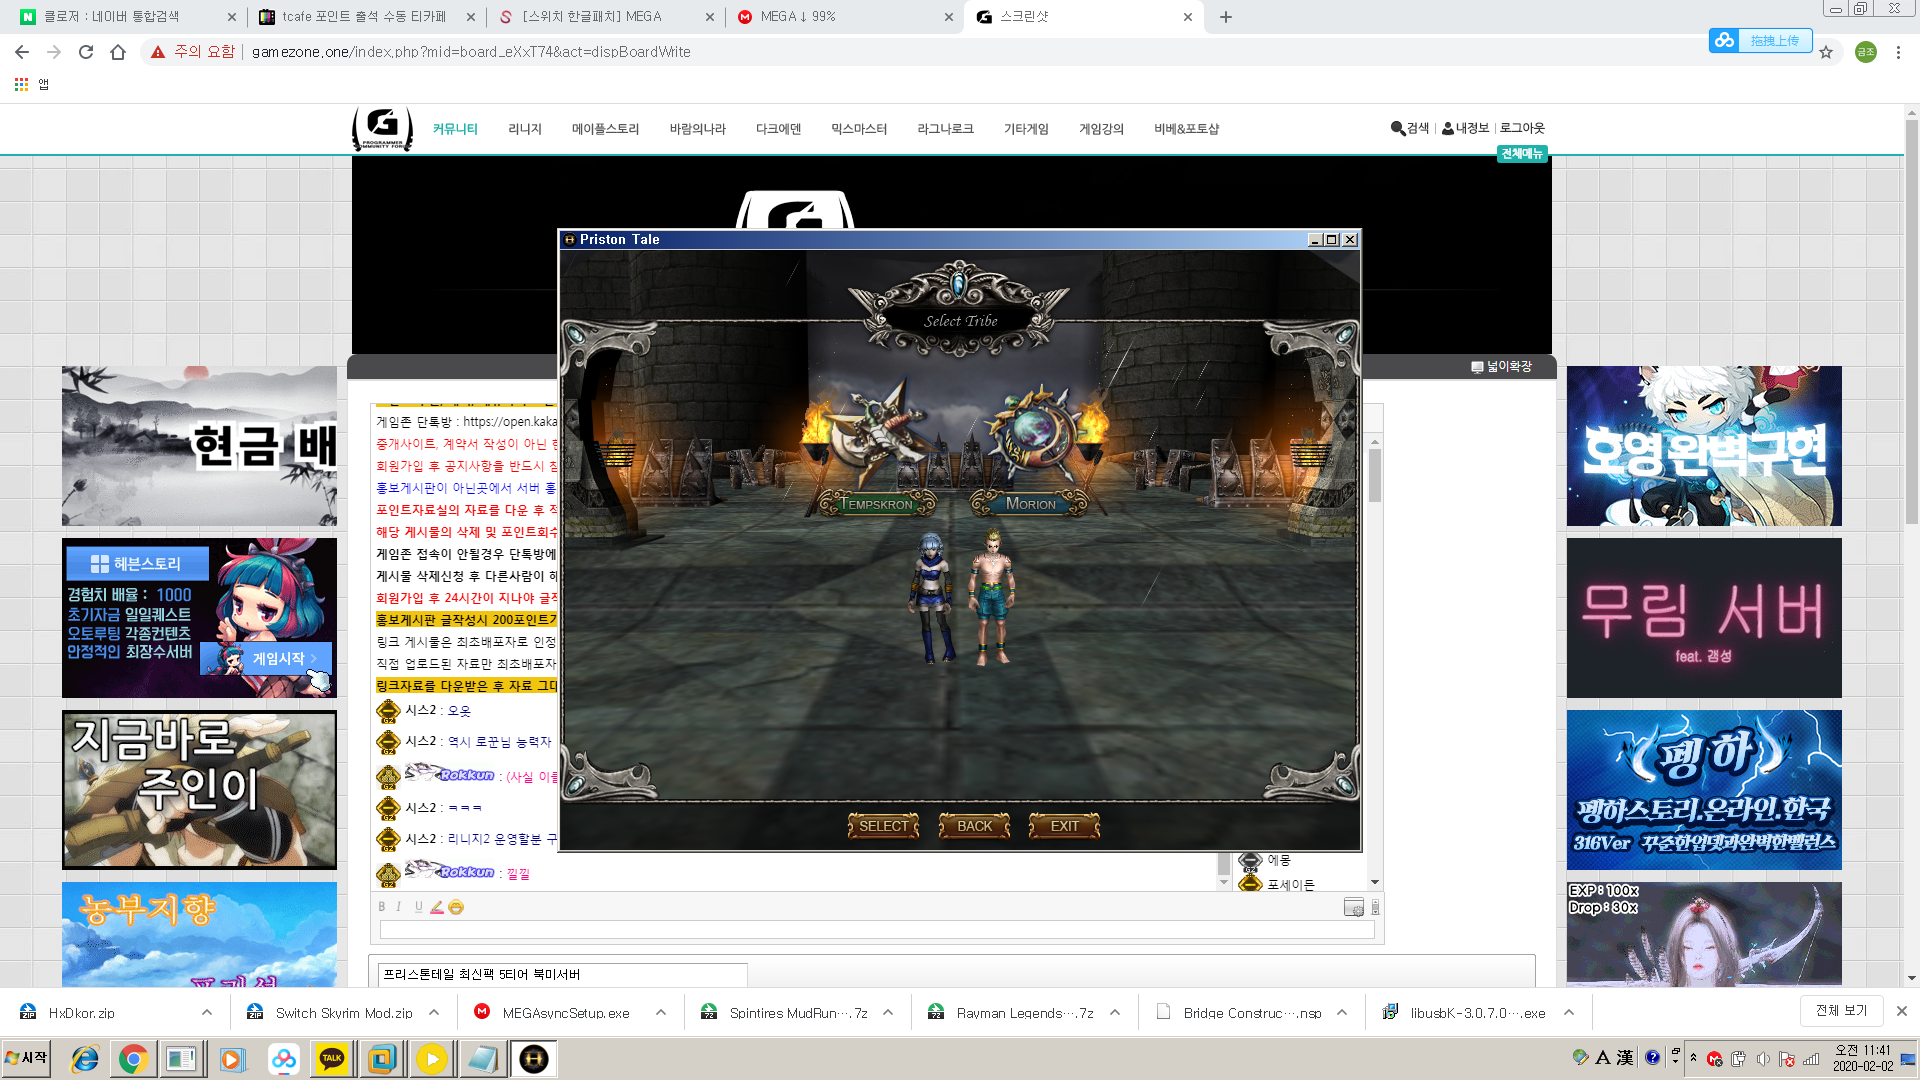The height and width of the screenshot is (1080, 1920).
Task: Click the Tempskron name plate
Action: click(x=877, y=504)
